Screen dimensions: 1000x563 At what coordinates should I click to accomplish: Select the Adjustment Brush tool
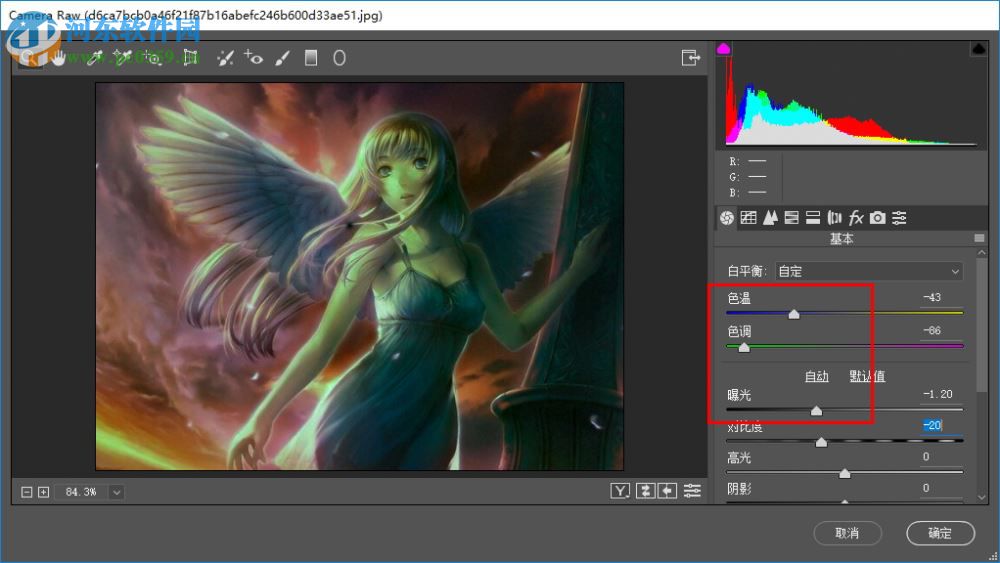(282, 58)
